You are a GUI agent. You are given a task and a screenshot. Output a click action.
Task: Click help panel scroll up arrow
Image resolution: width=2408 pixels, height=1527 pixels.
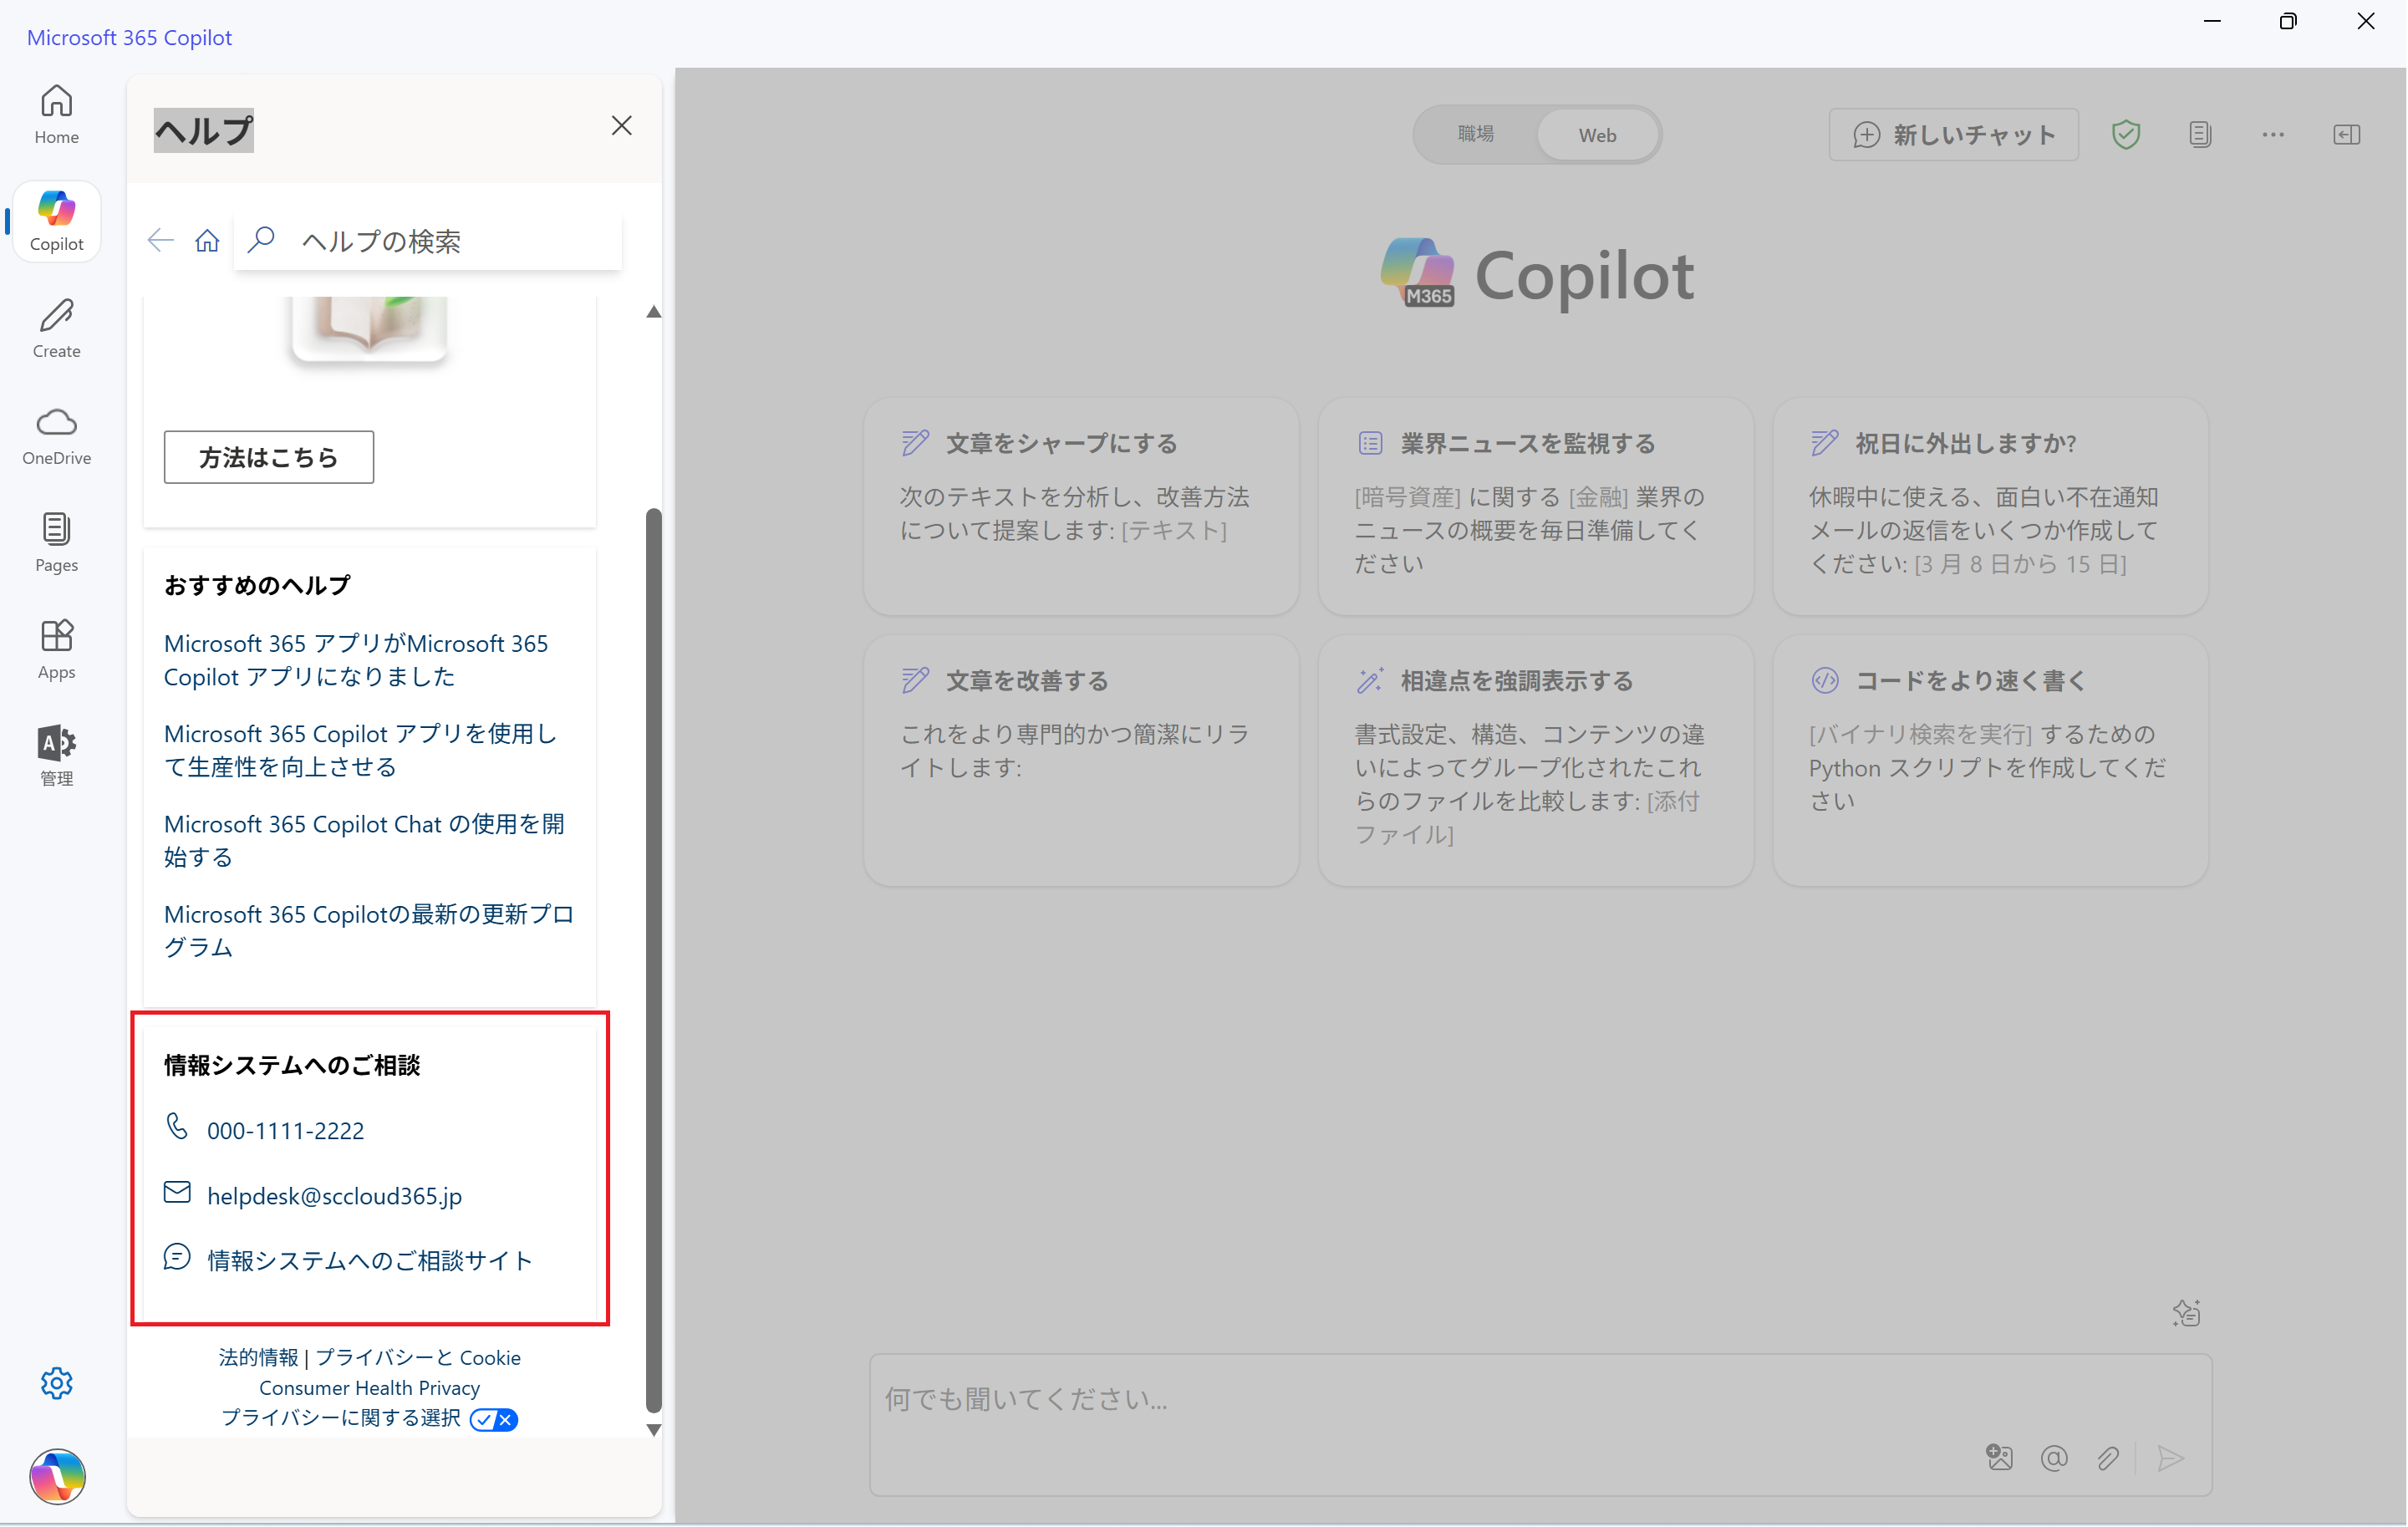(653, 312)
